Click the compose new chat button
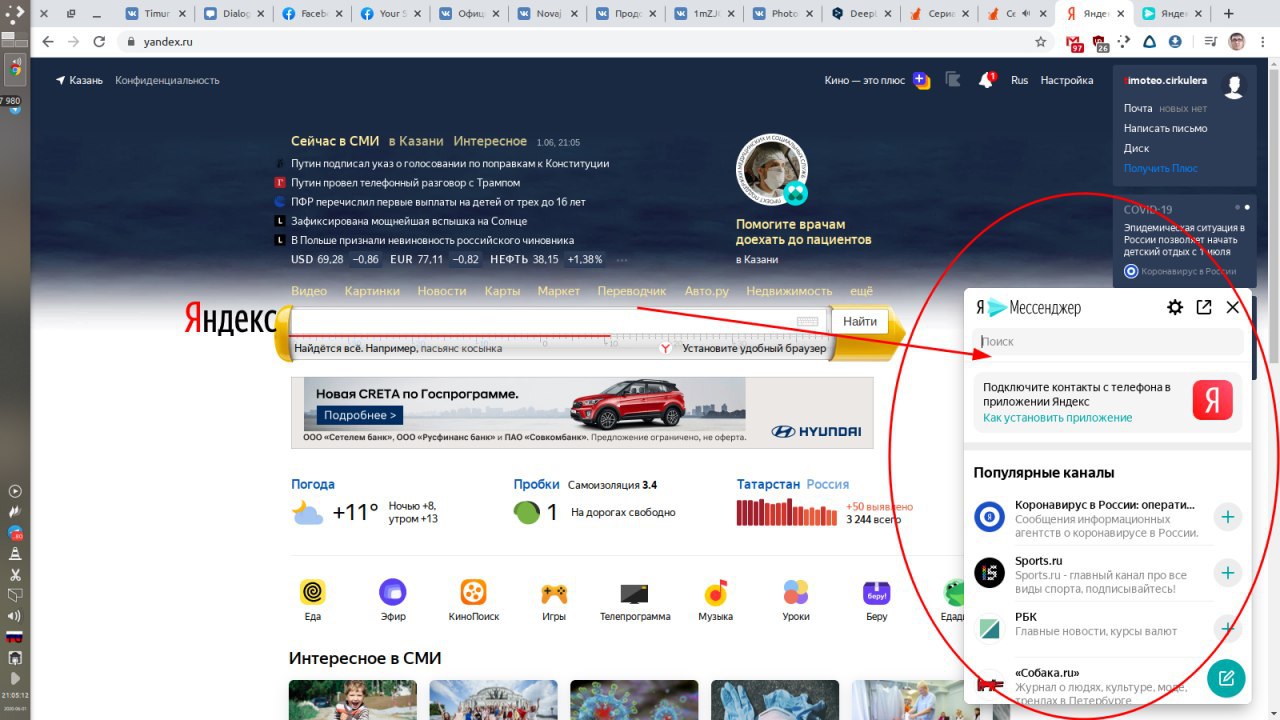This screenshot has height=720, width=1280. [x=1226, y=679]
